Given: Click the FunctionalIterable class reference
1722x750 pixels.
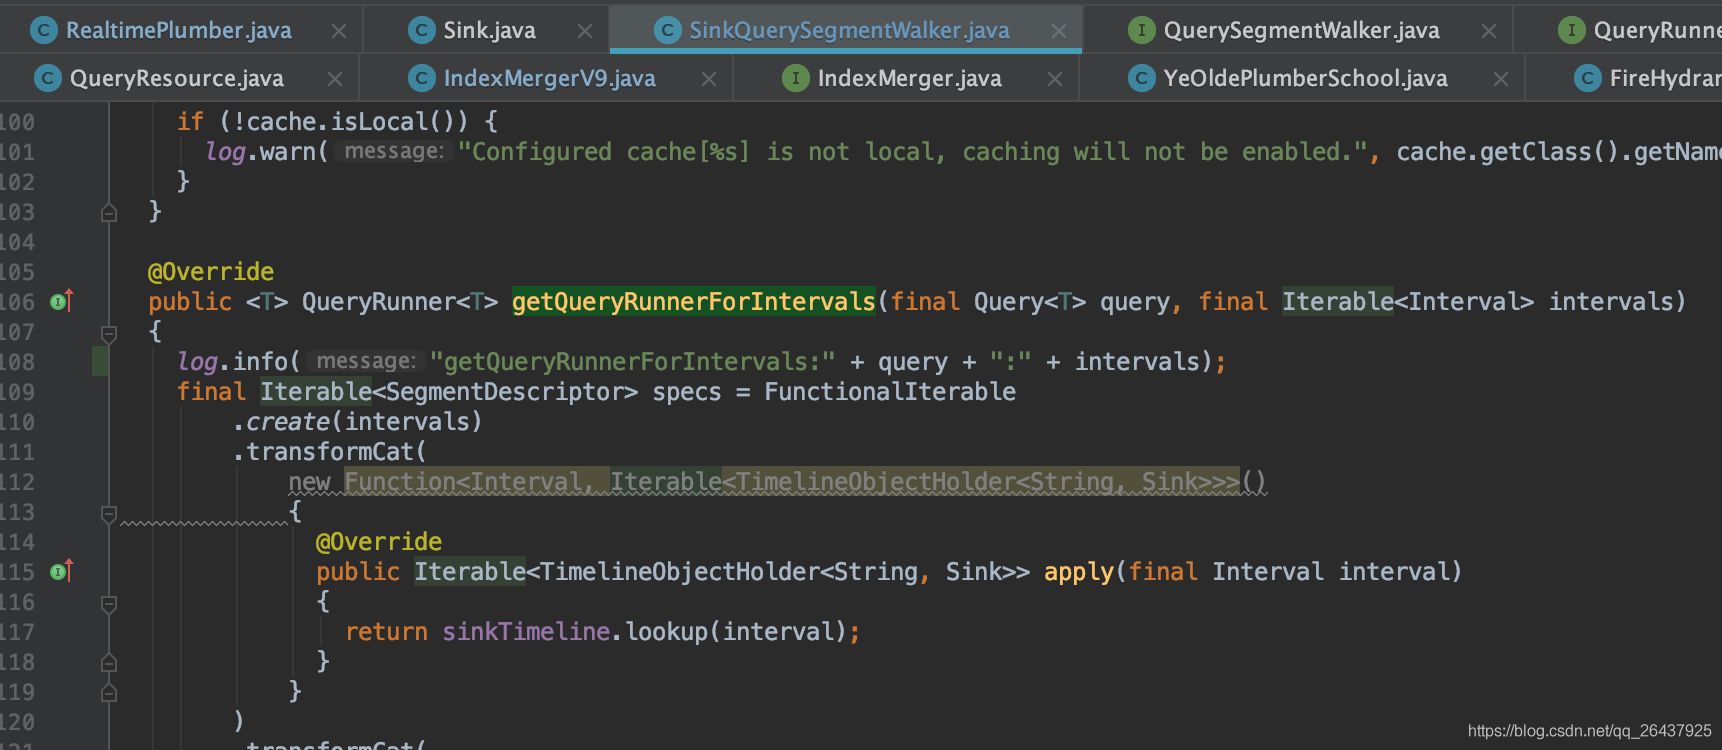Looking at the screenshot, I should (889, 391).
